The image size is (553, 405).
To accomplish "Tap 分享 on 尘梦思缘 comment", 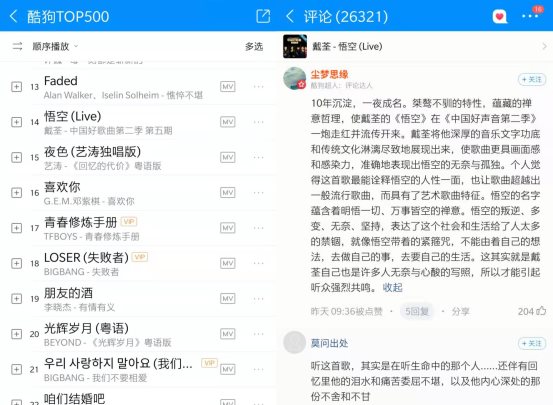I will (x=460, y=312).
